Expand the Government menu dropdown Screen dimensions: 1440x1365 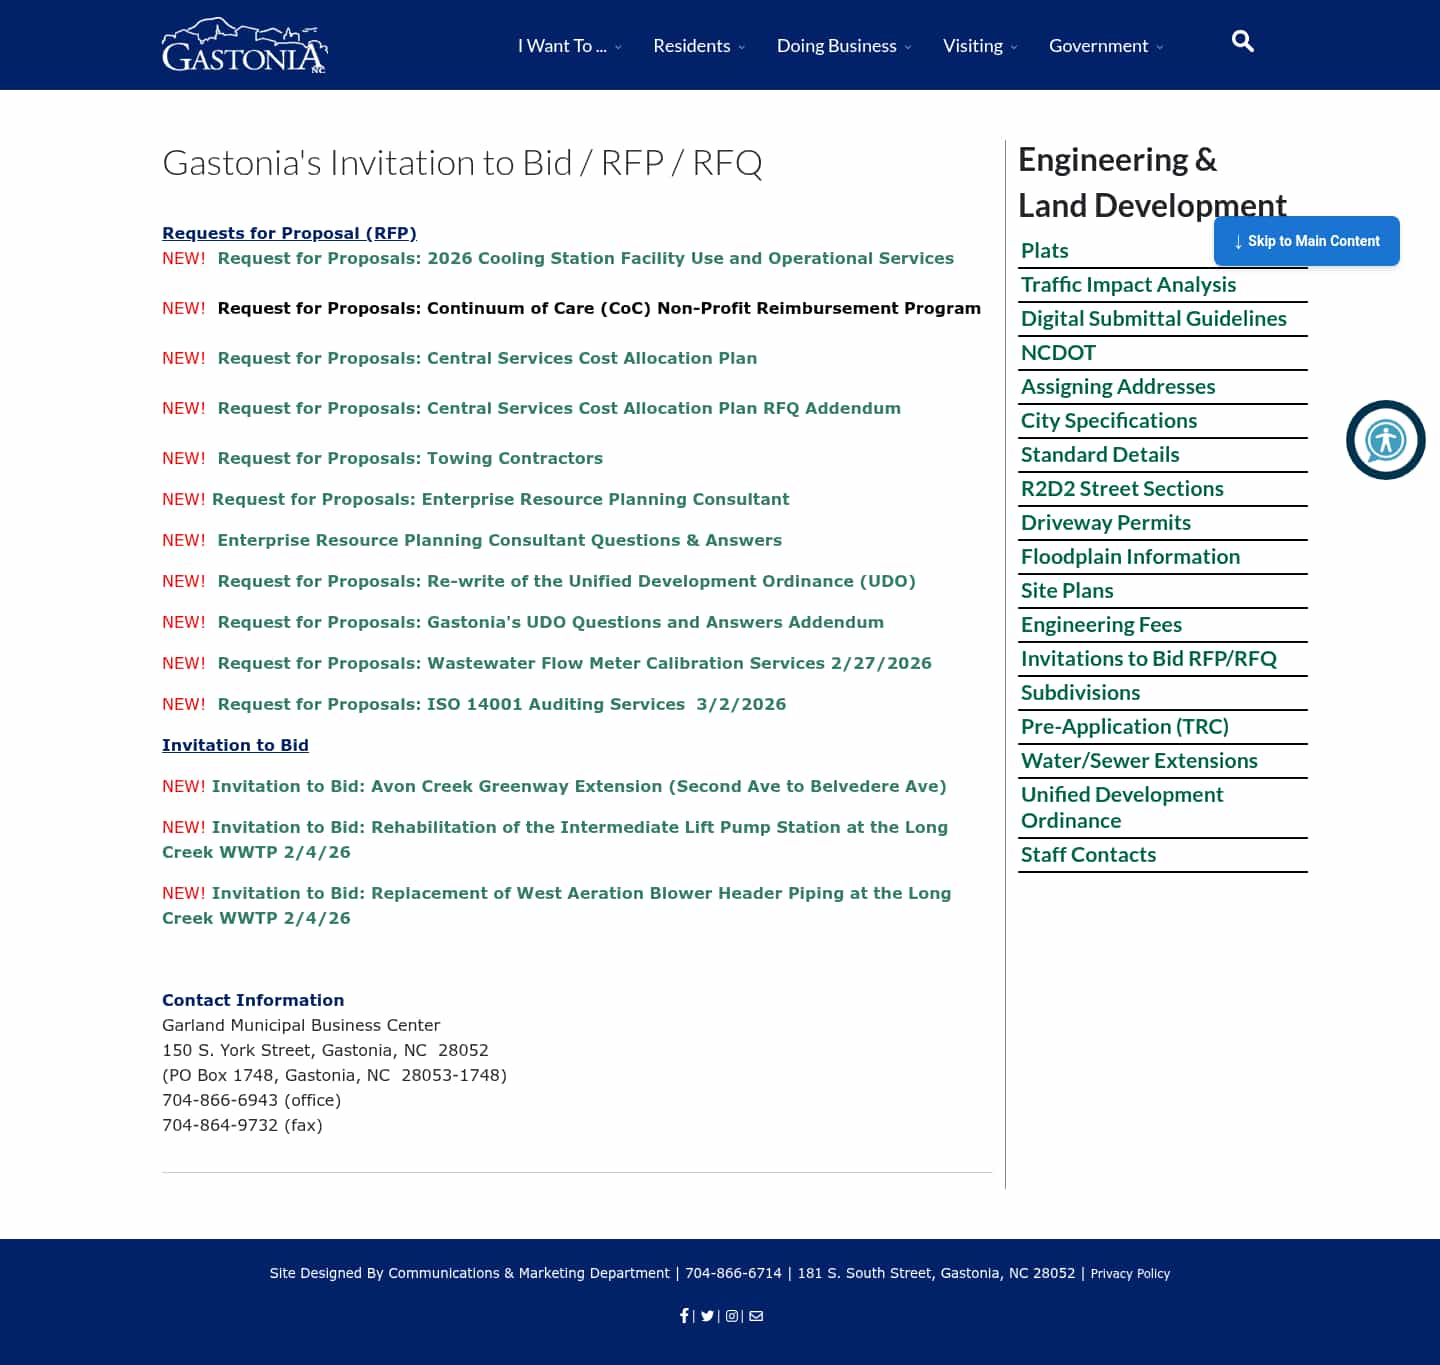tap(1105, 45)
